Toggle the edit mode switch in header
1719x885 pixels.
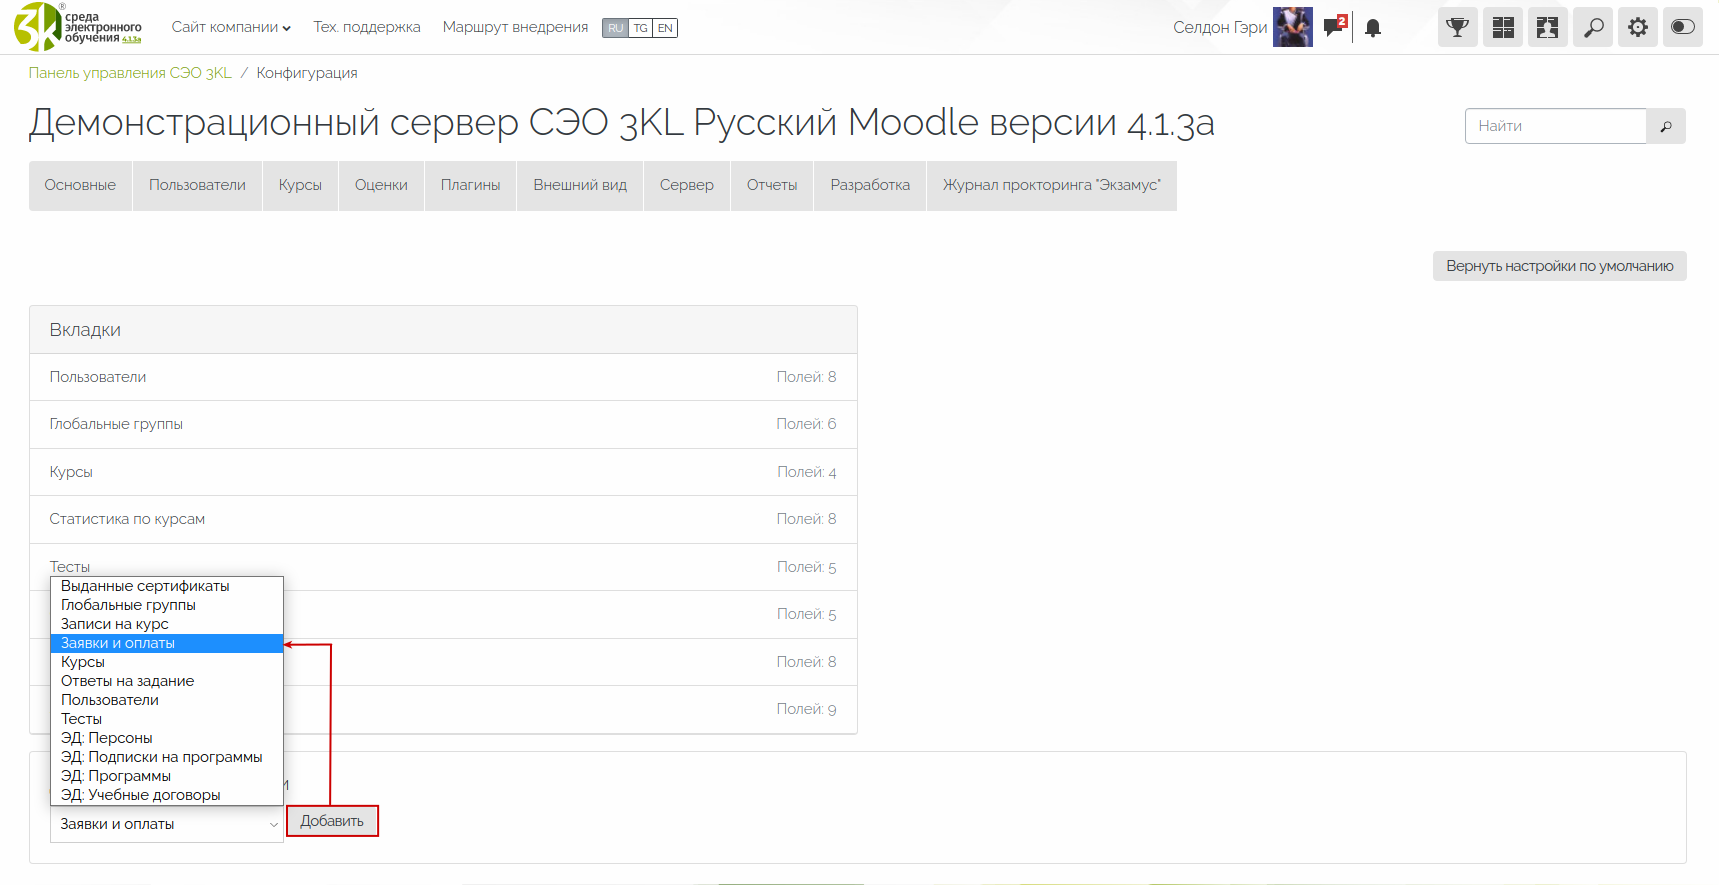point(1683,28)
